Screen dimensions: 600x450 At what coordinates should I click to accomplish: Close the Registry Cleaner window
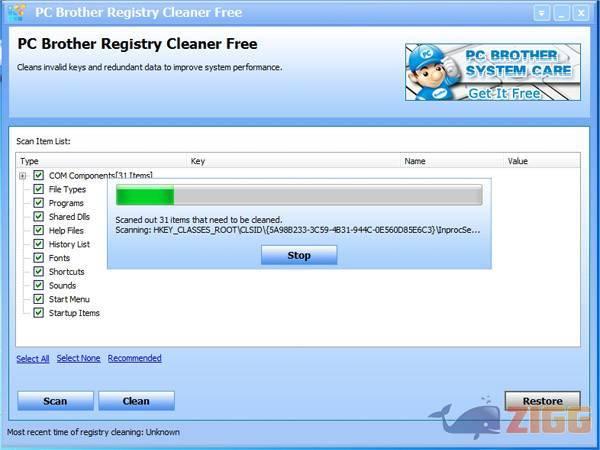(x=581, y=13)
